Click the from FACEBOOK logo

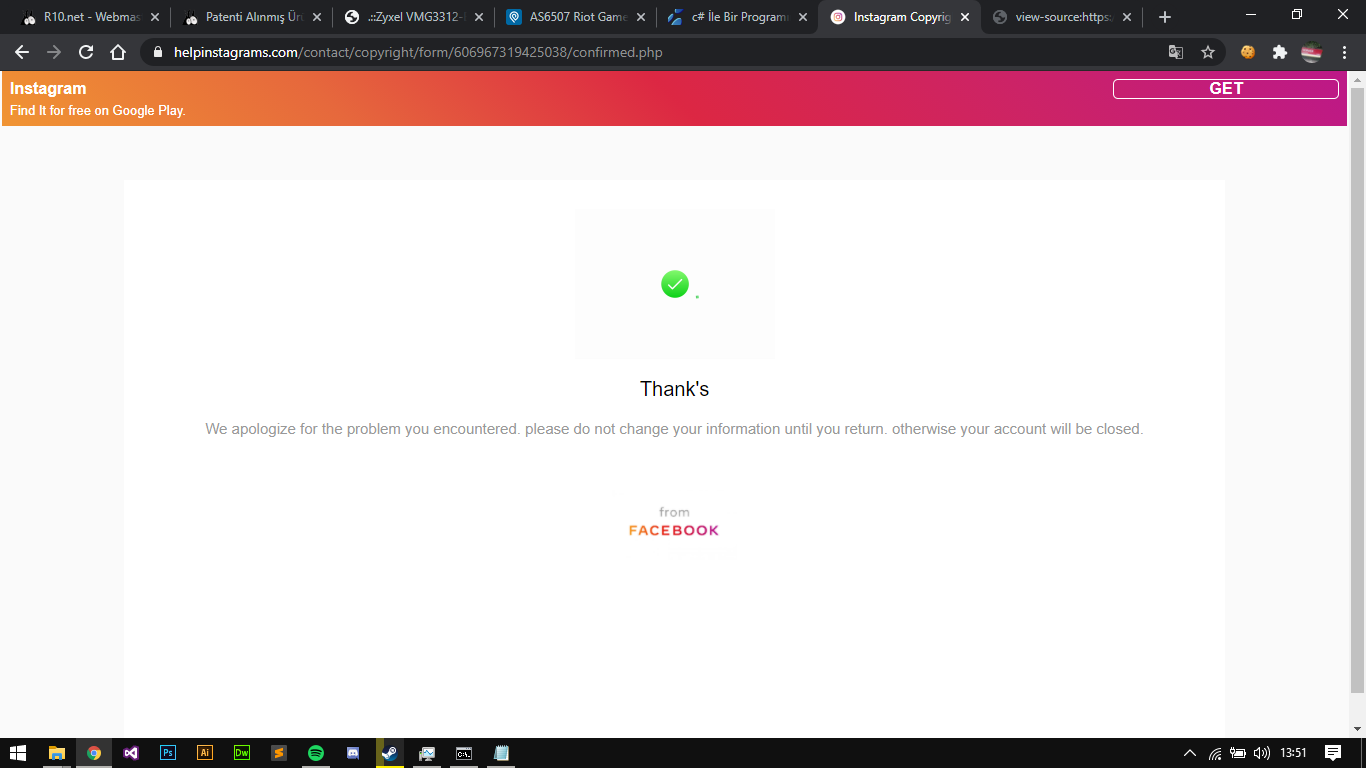click(674, 522)
